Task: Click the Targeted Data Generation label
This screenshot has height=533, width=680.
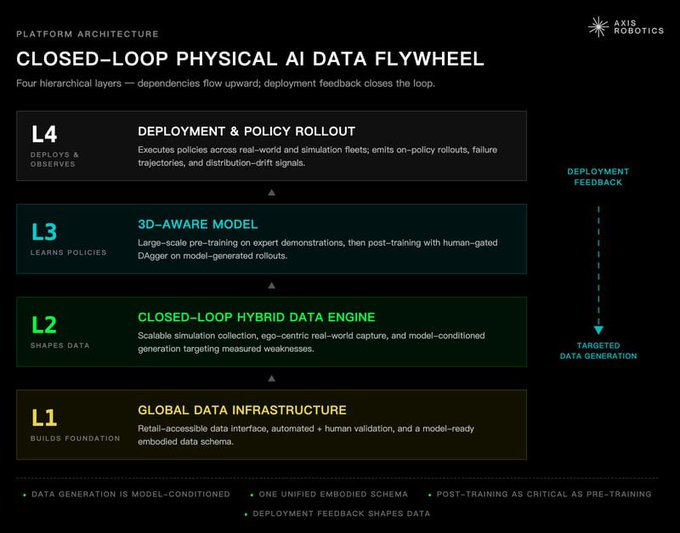Action: click(598, 351)
